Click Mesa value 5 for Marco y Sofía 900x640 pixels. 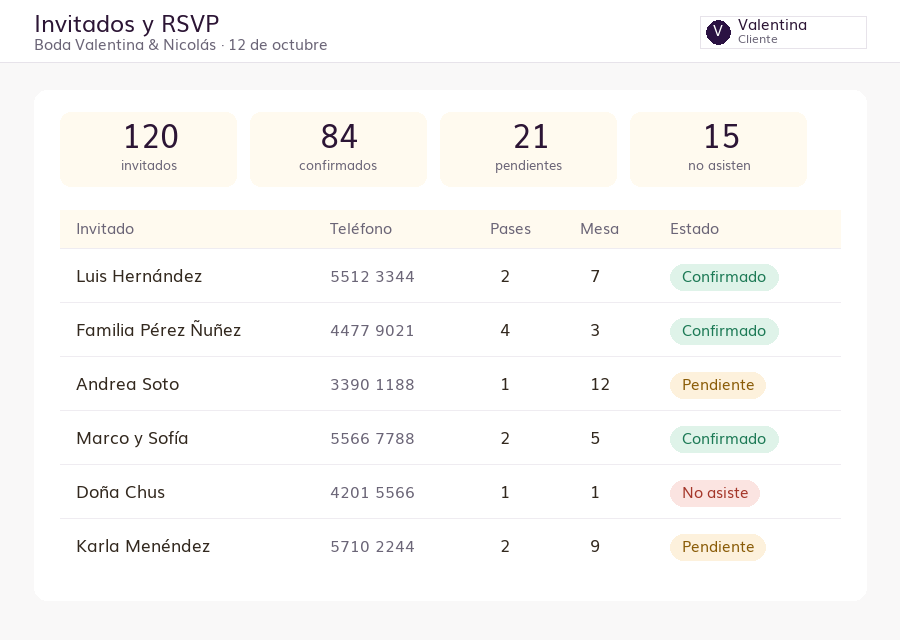[x=595, y=439]
